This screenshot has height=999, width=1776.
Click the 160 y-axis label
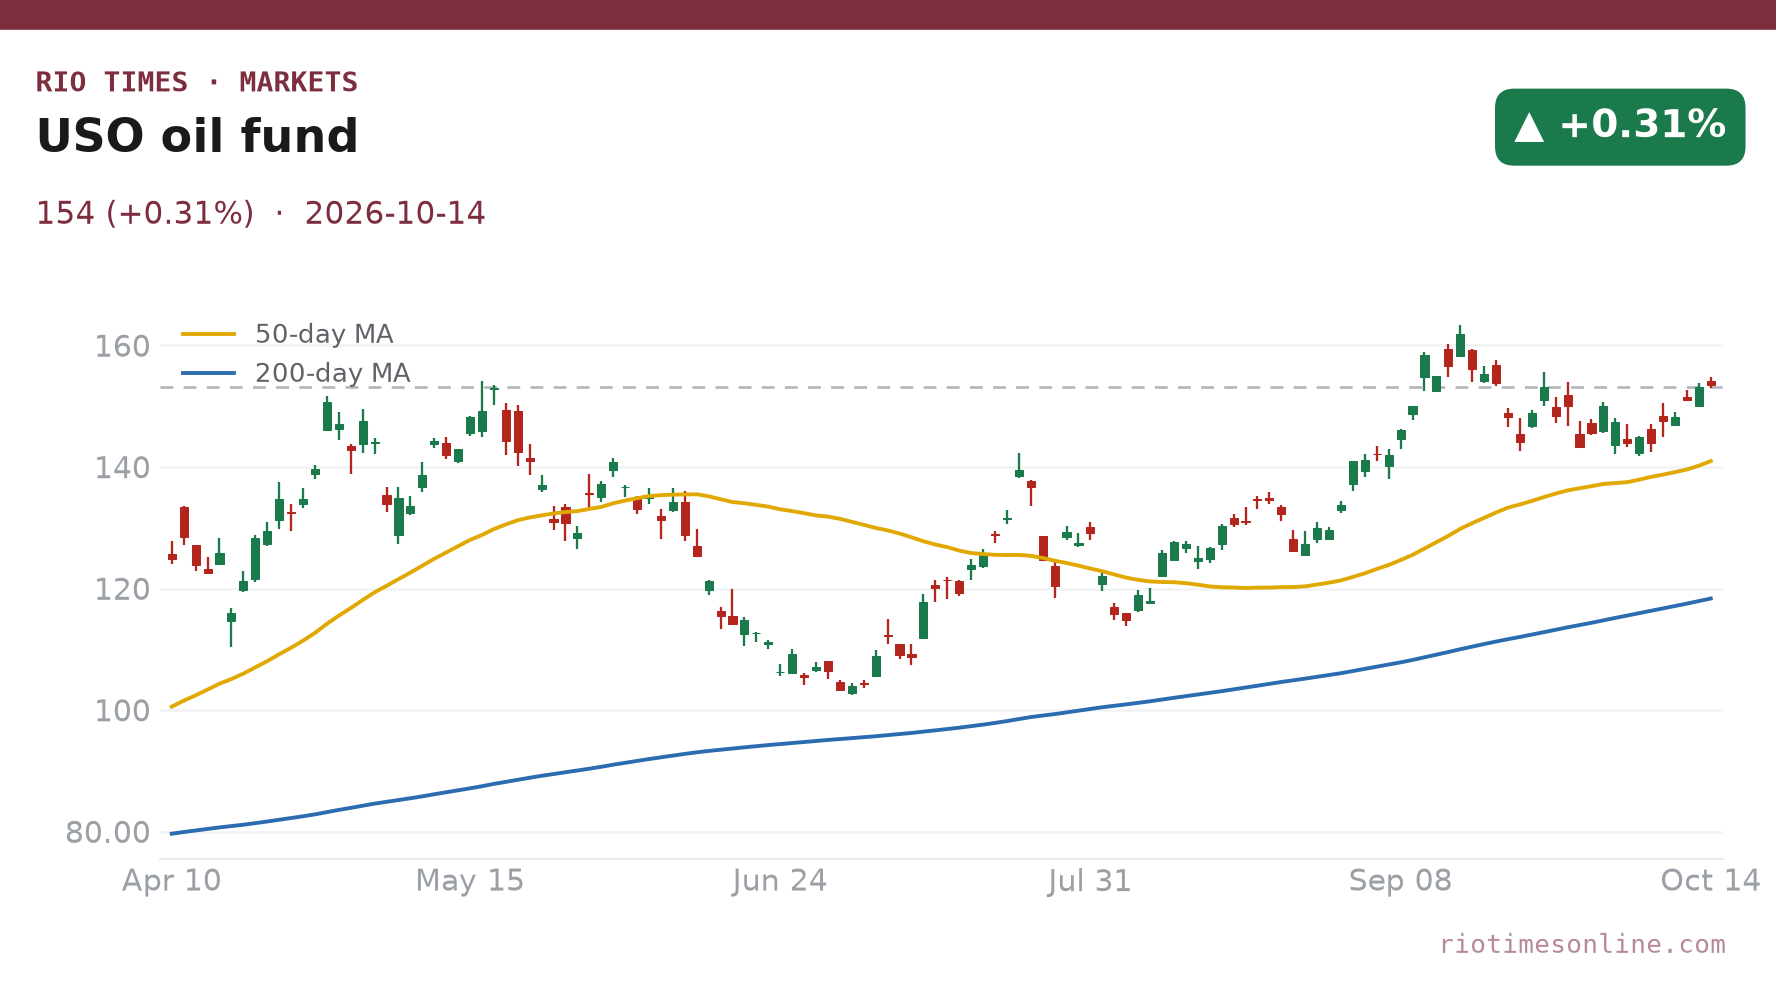pyautogui.click(x=122, y=347)
